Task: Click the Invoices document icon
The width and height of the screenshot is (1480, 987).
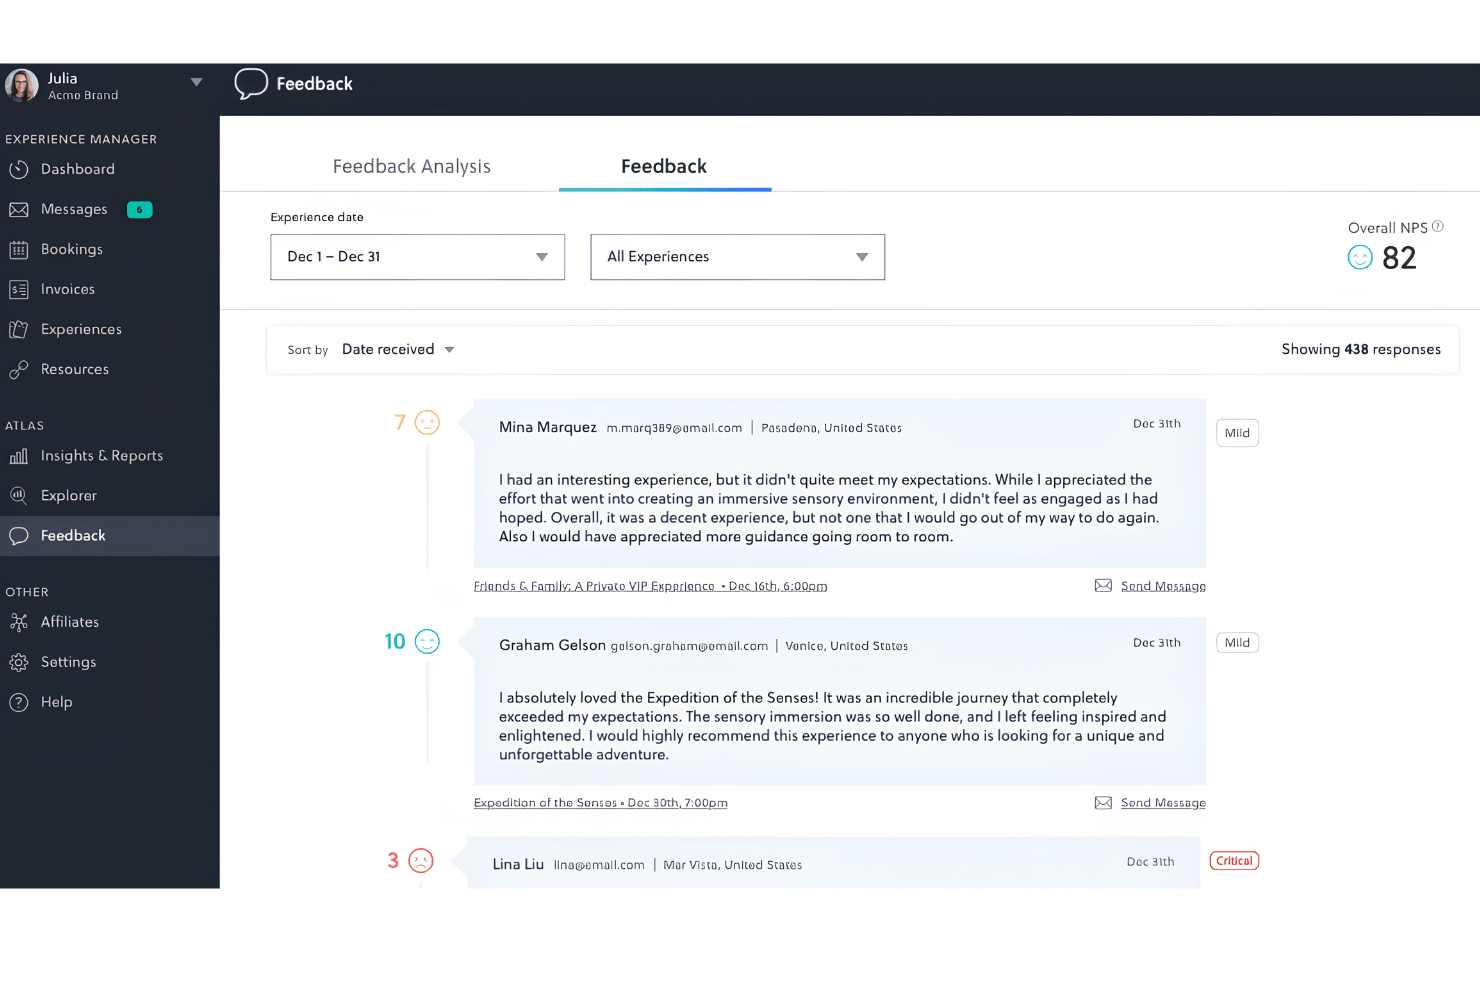Action: [x=19, y=290]
